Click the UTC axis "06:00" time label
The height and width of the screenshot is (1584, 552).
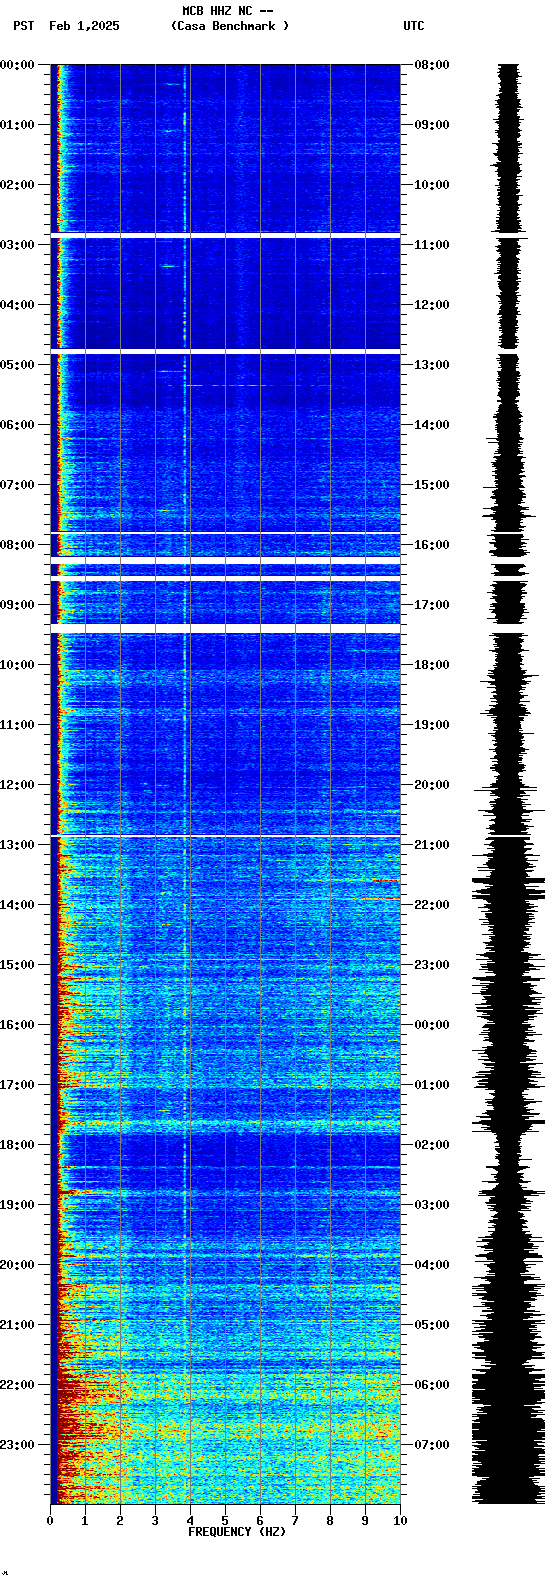[432, 1385]
